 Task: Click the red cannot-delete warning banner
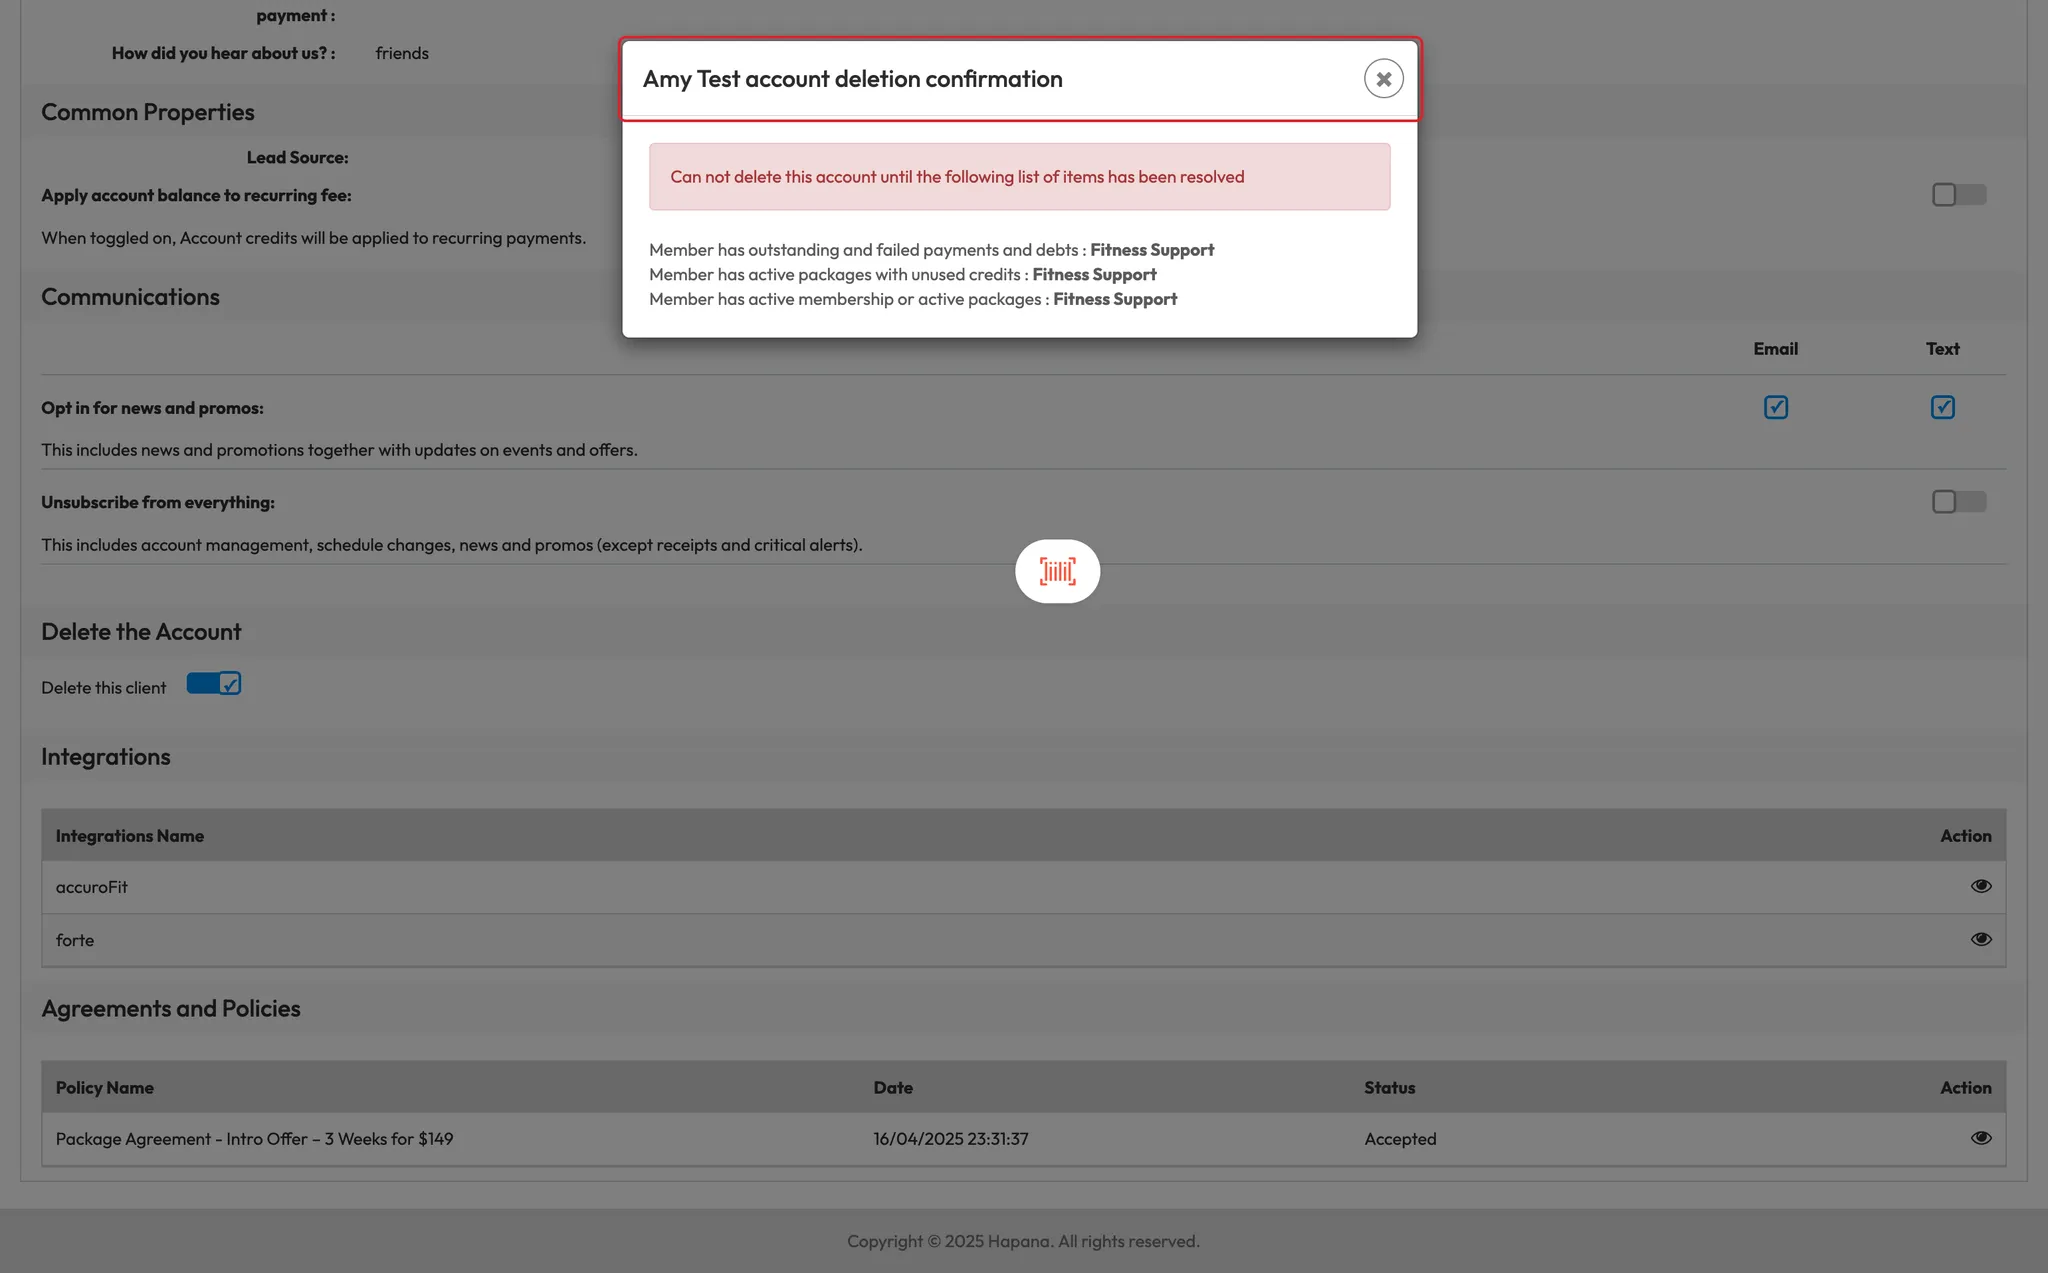pyautogui.click(x=1018, y=177)
